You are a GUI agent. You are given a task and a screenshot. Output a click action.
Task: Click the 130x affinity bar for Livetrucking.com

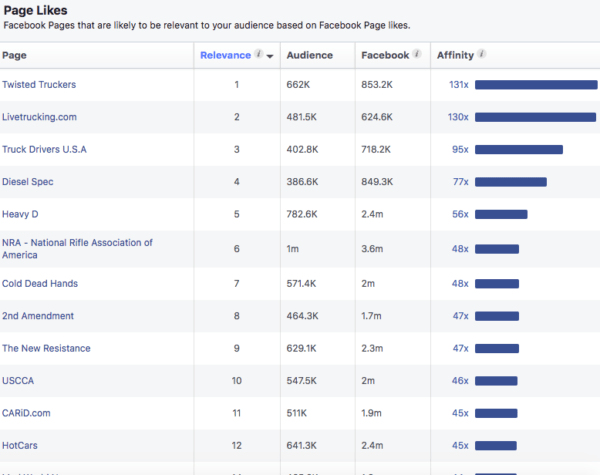pos(535,117)
